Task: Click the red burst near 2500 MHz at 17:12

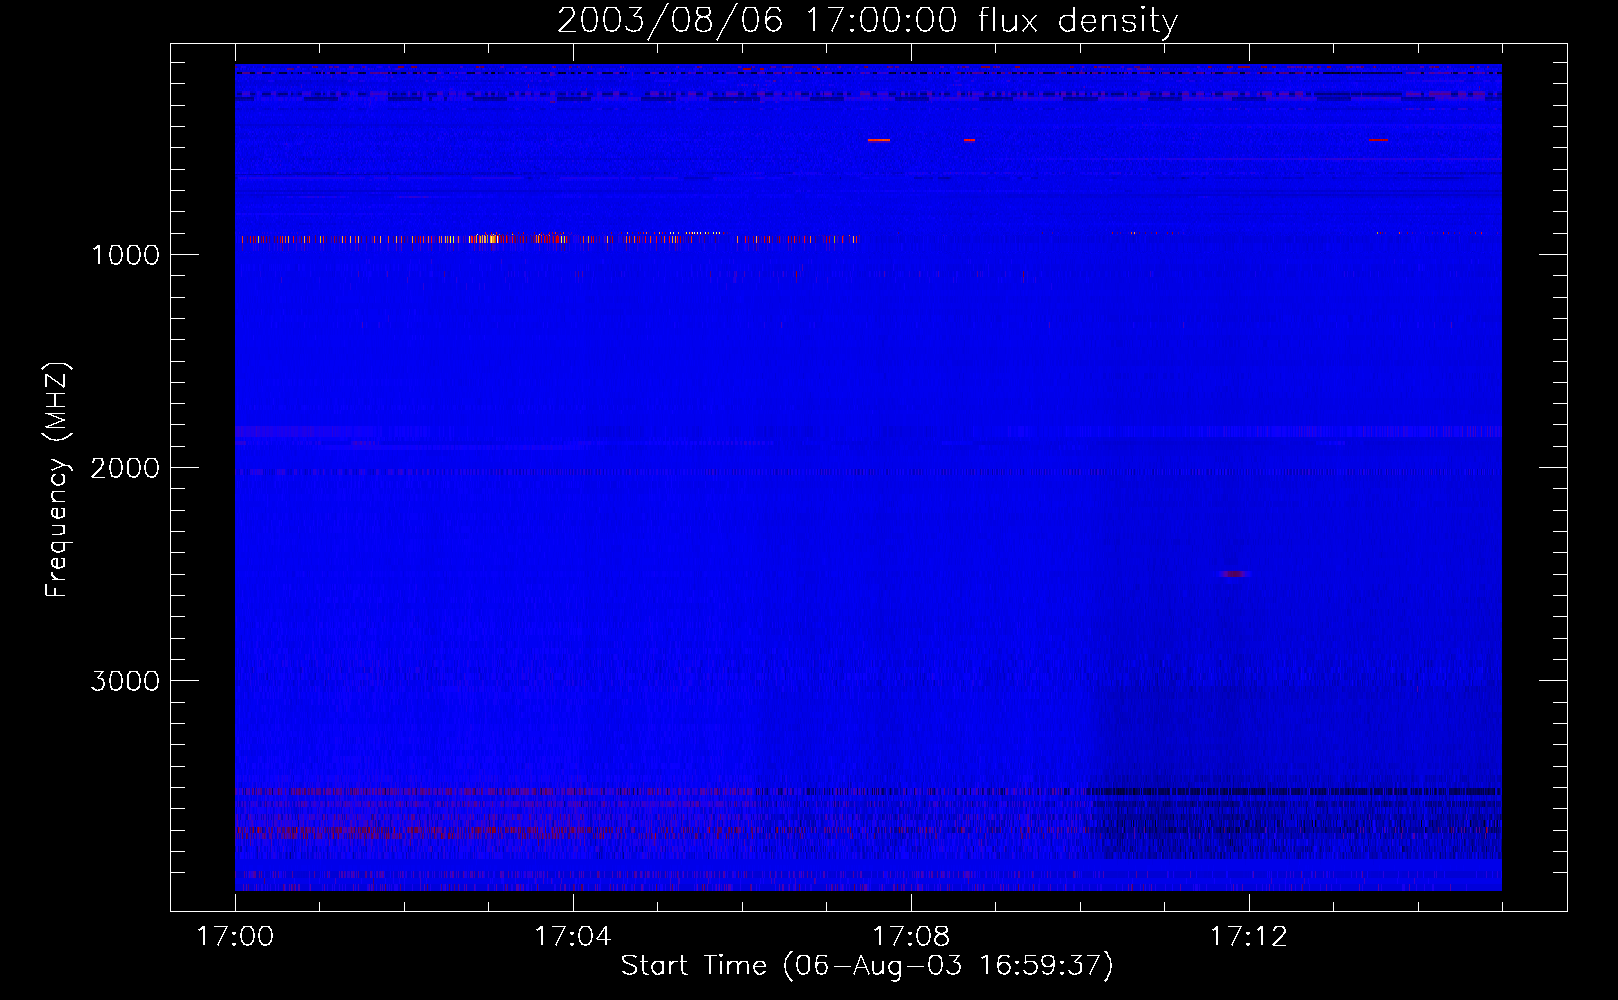Action: click(1235, 574)
